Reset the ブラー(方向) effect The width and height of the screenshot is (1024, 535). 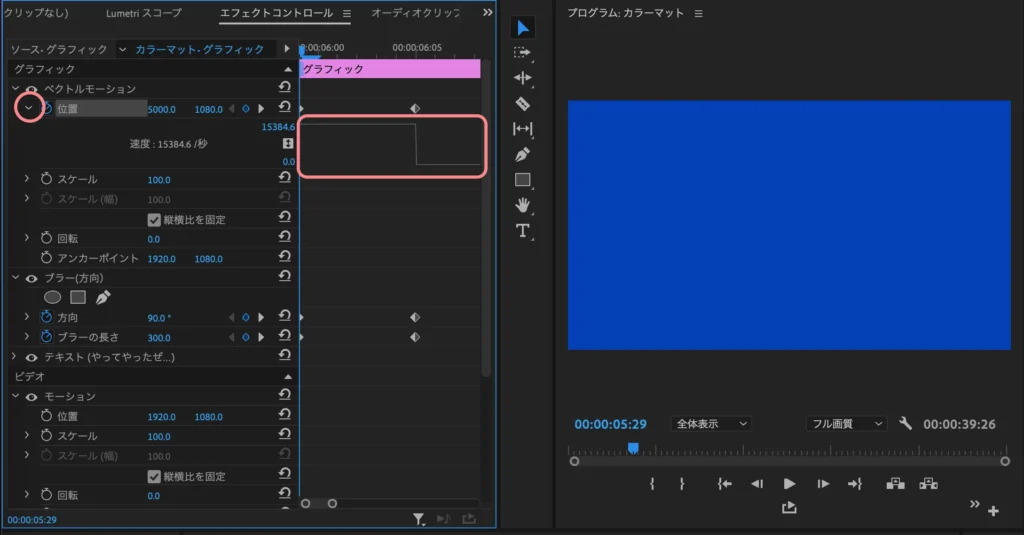click(285, 276)
